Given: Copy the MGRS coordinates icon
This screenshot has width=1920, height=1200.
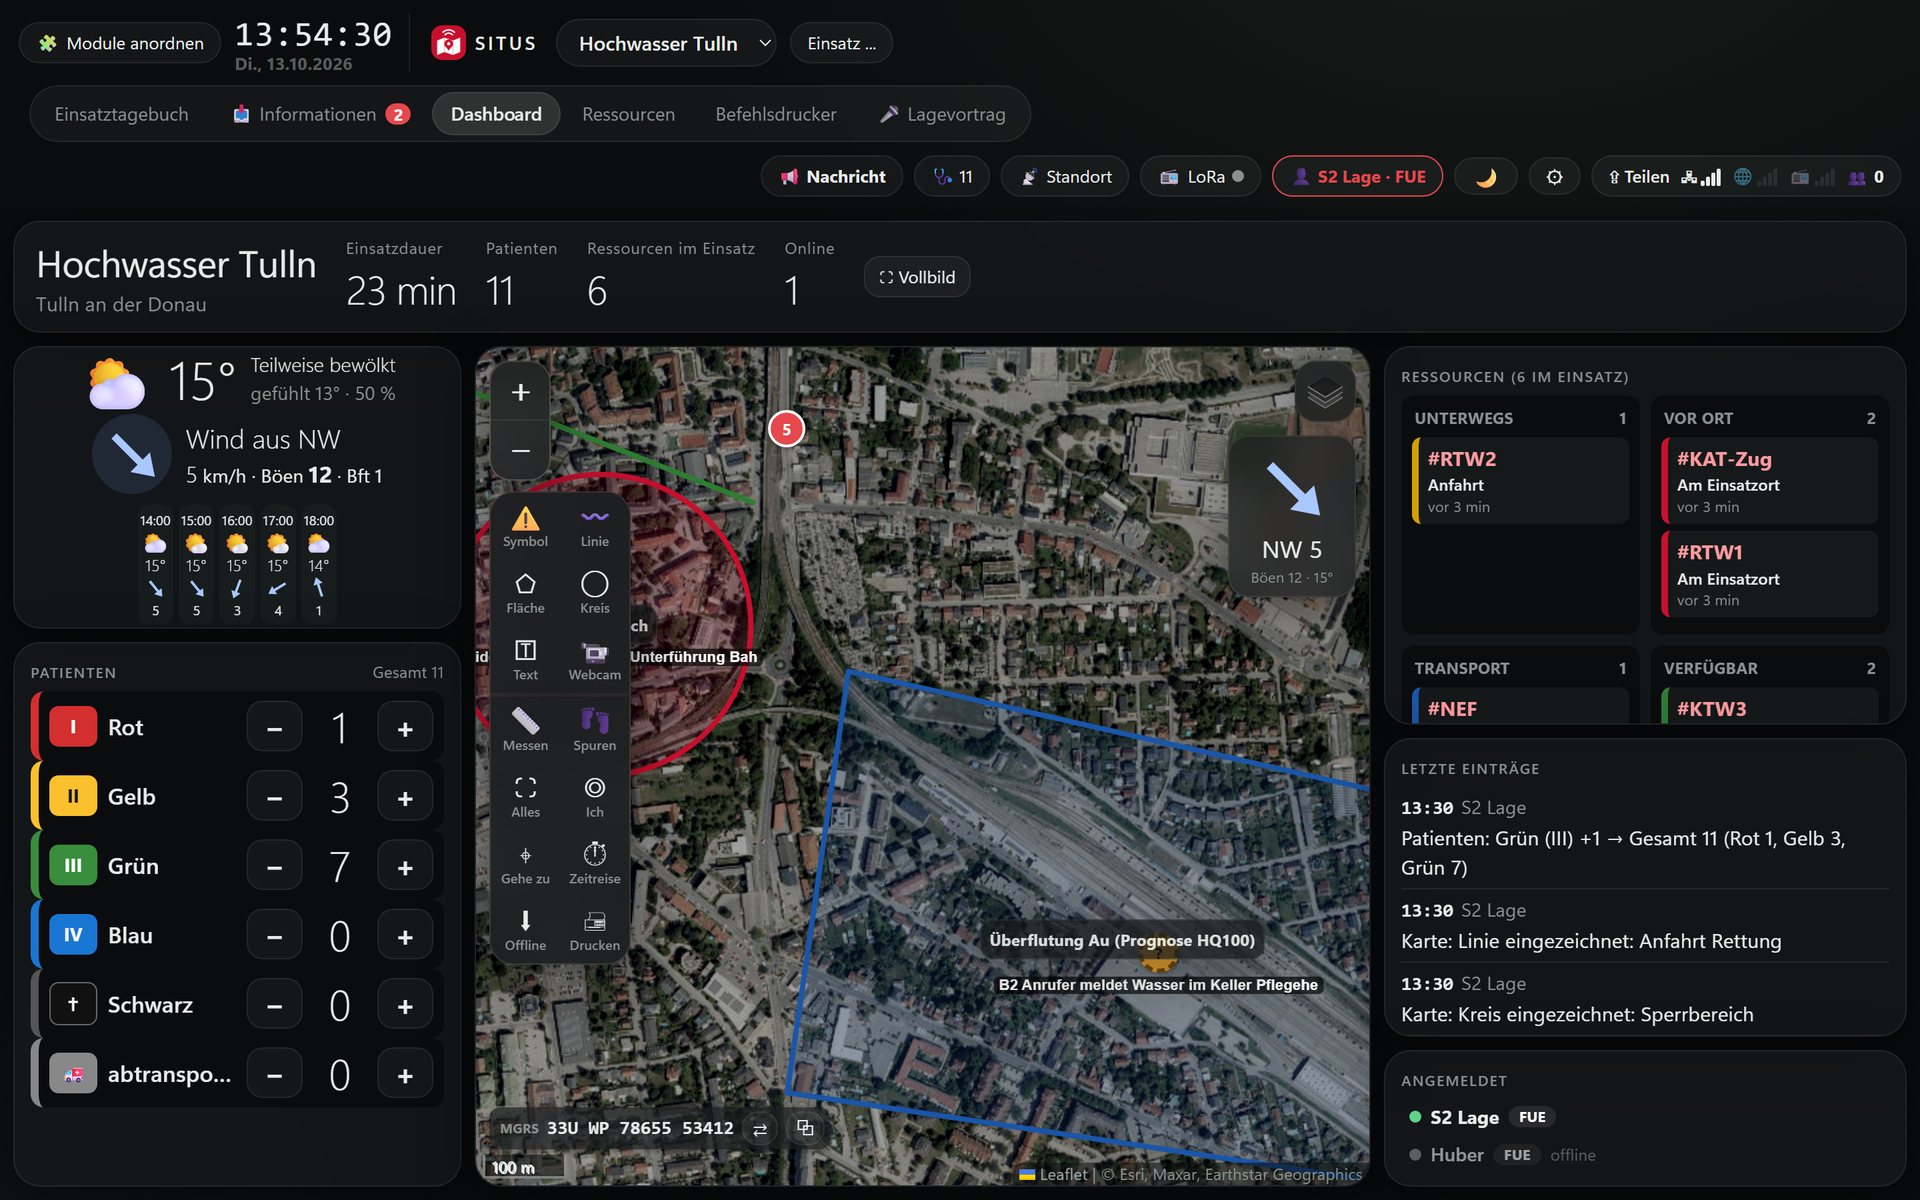Looking at the screenshot, I should click(805, 1128).
